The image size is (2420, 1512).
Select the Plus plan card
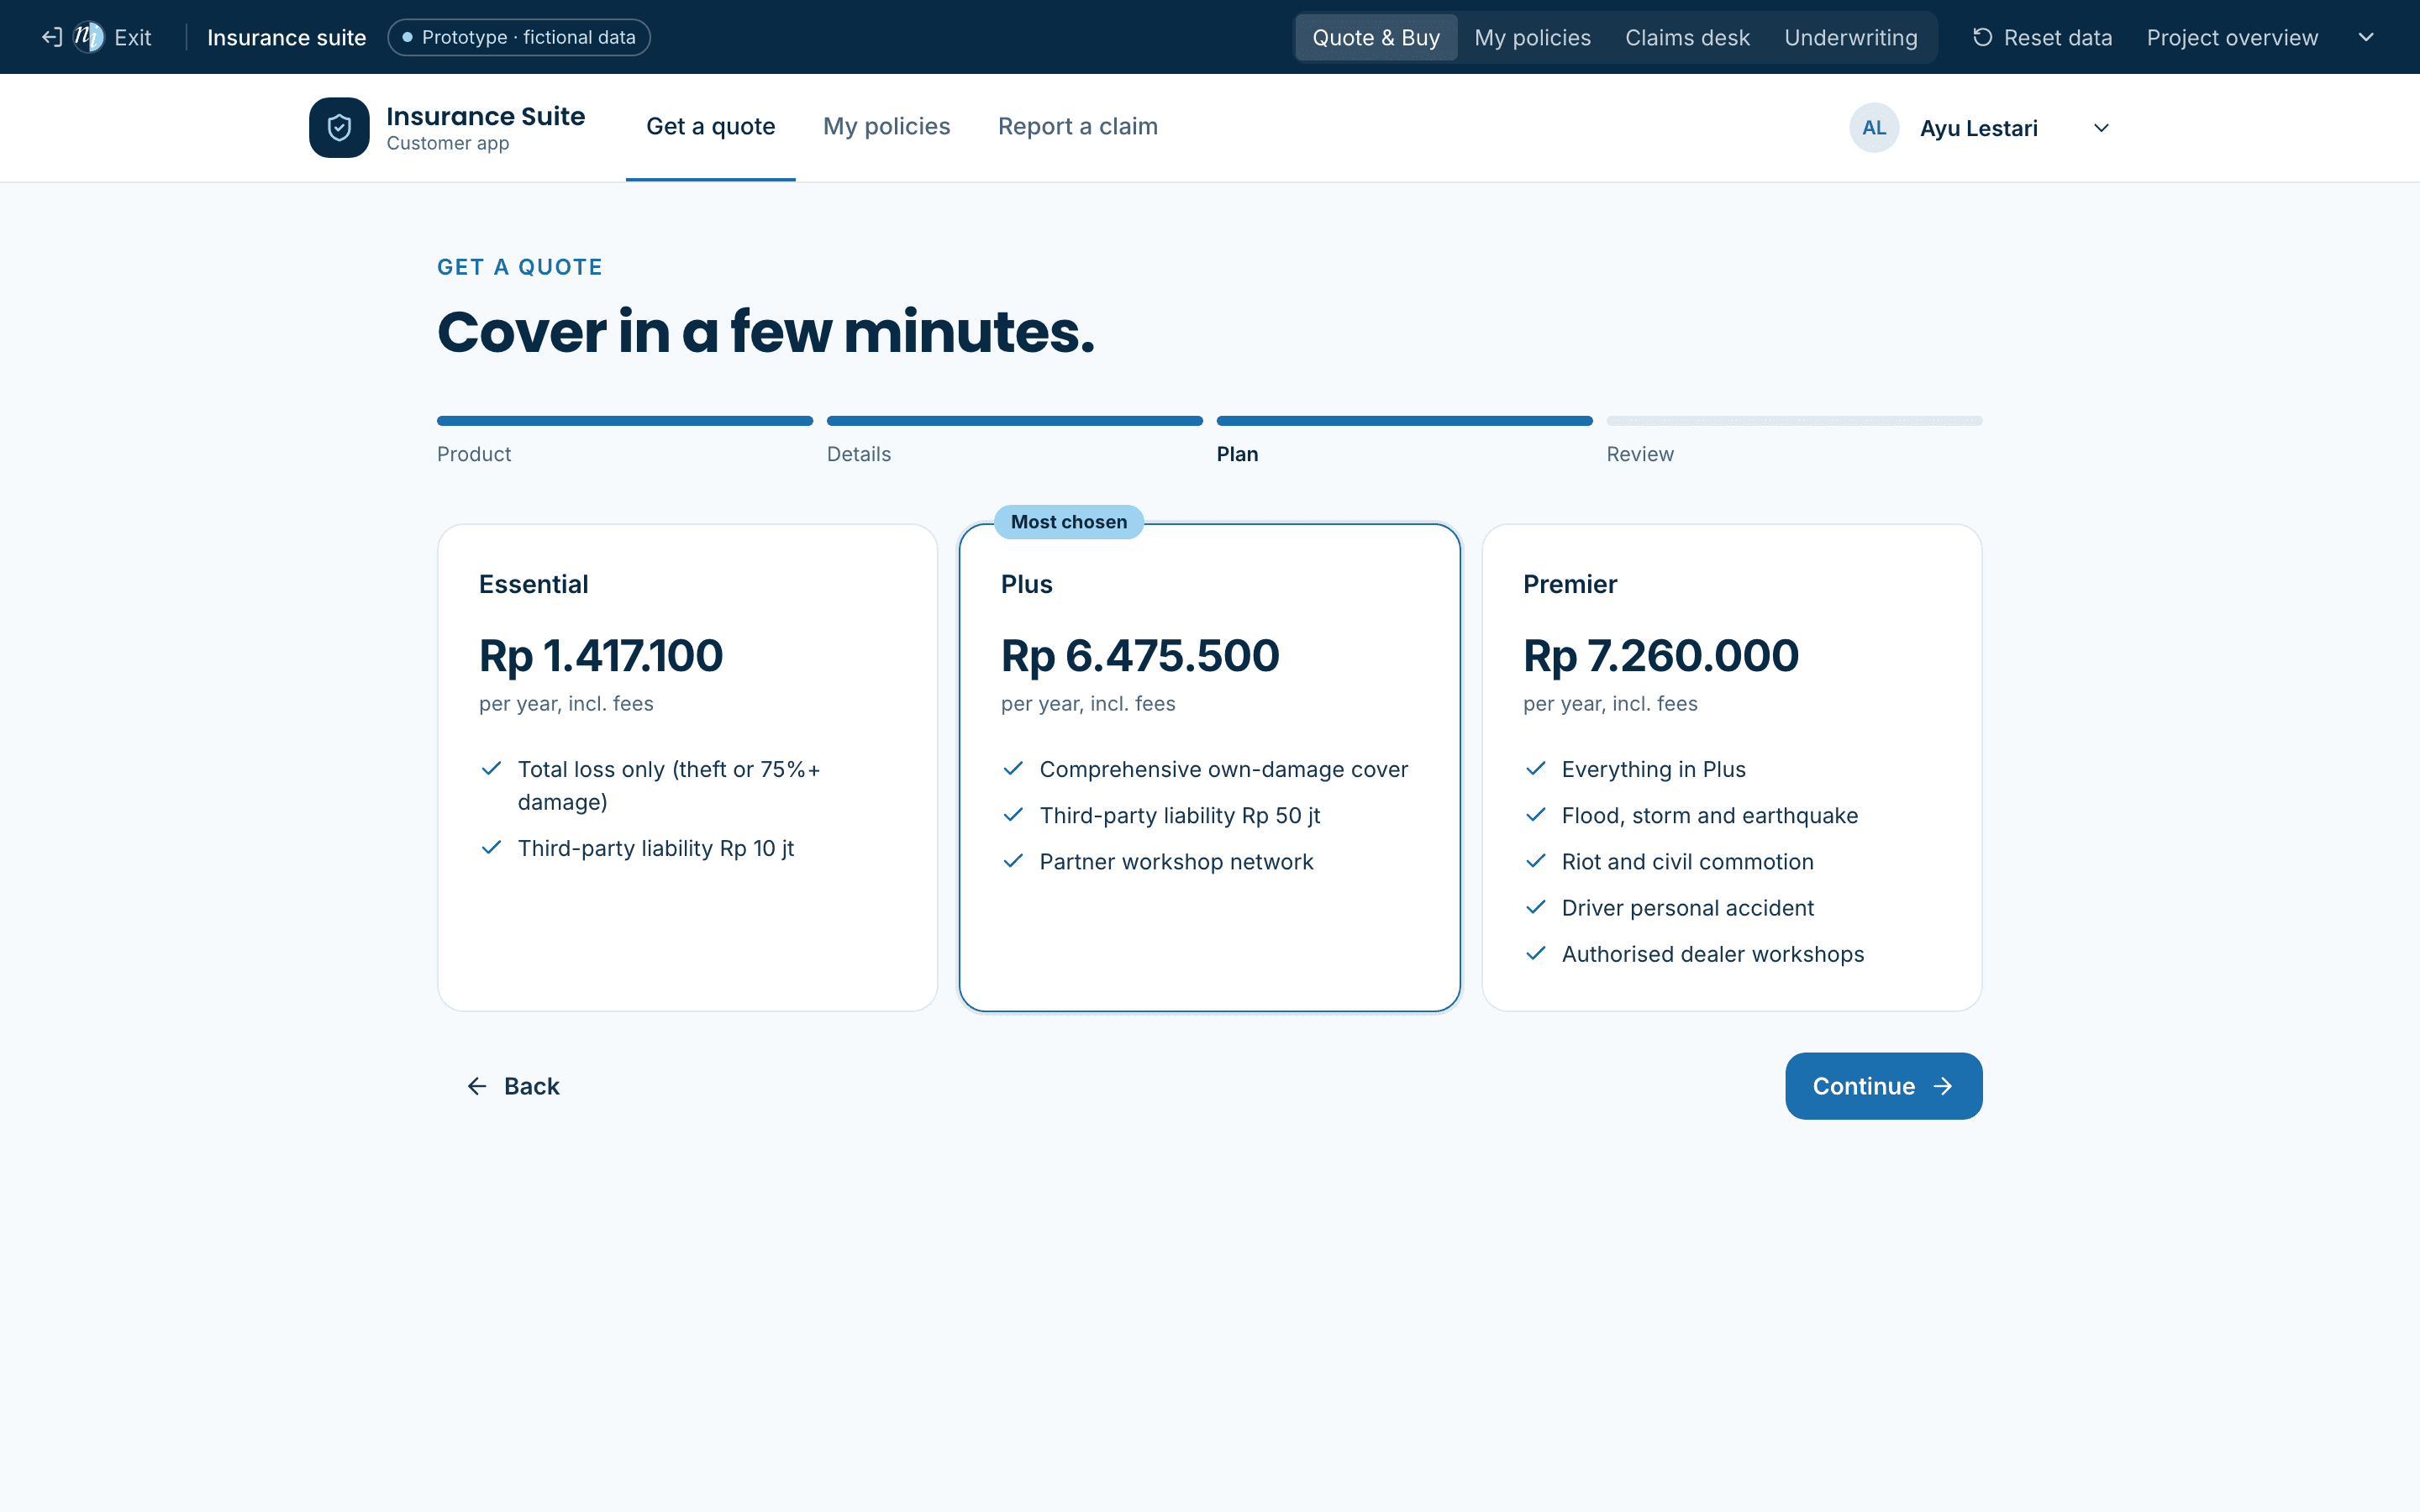tap(1210, 767)
